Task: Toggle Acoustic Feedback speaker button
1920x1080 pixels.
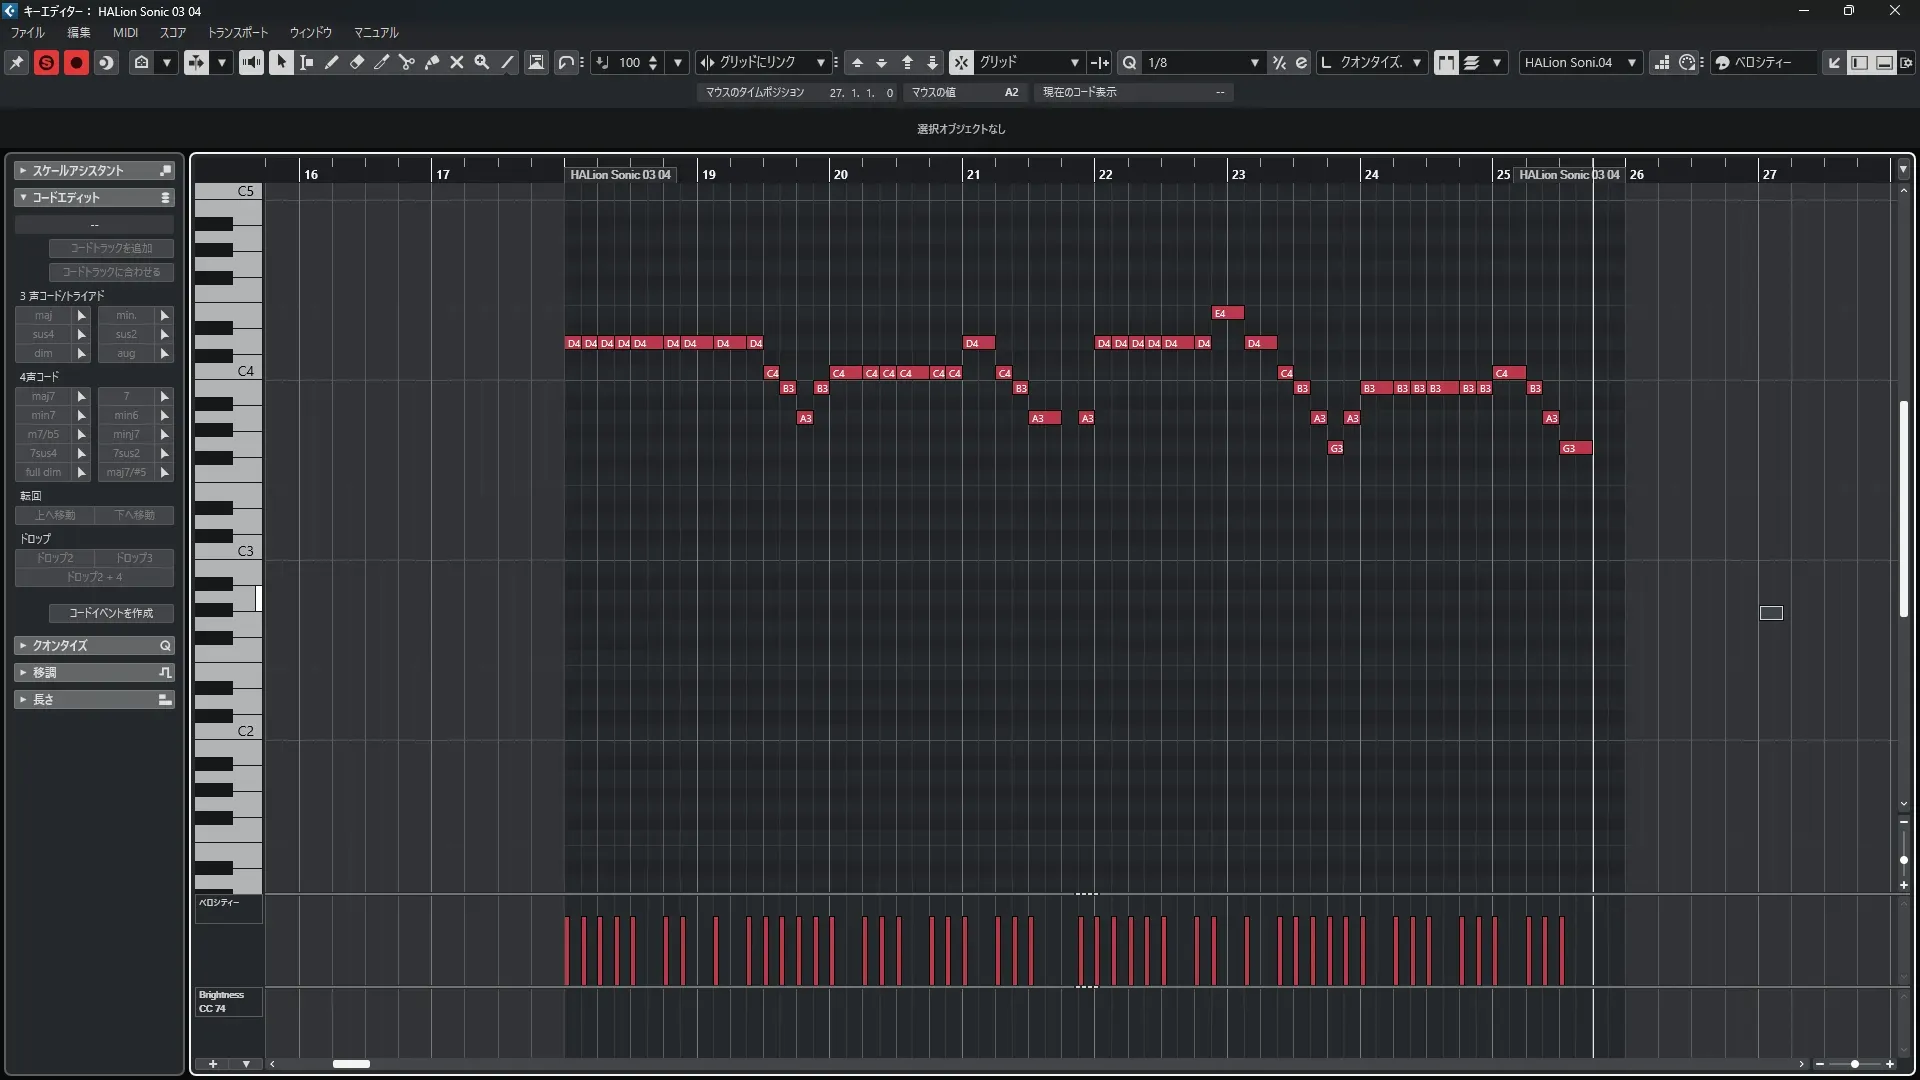Action: (x=251, y=62)
